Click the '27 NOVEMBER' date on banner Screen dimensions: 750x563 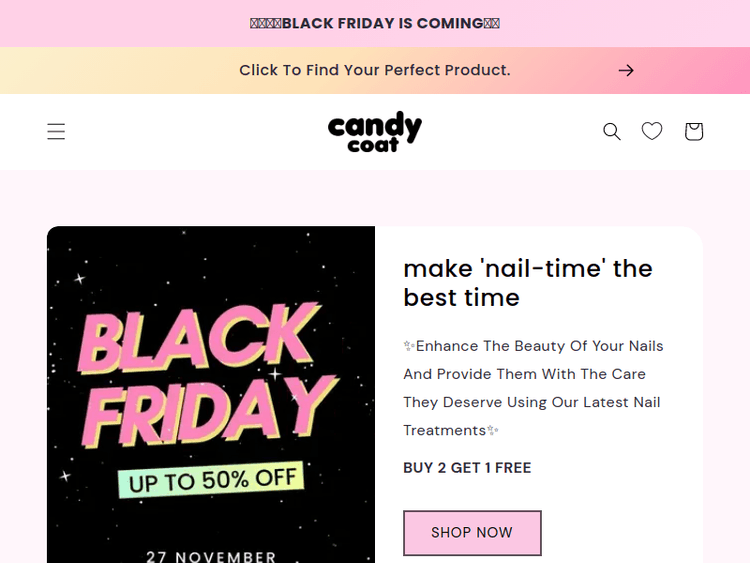[x=211, y=556]
